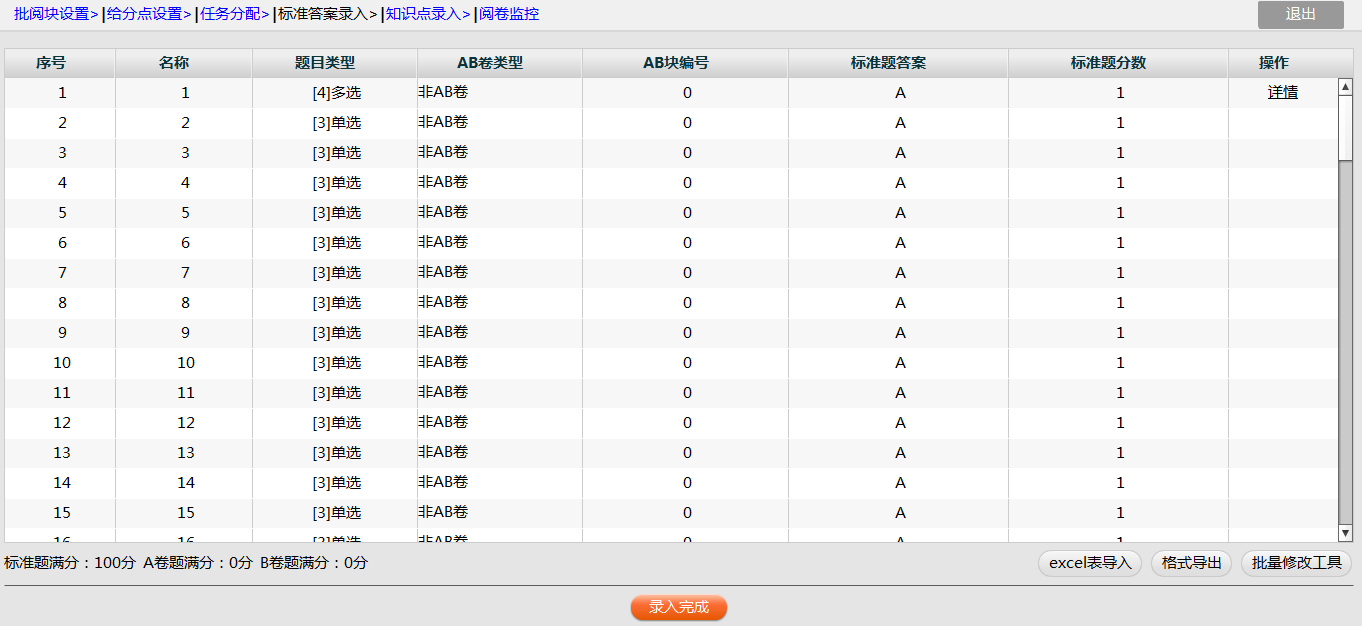This screenshot has width=1362, height=626.
Task: Open 详情 link for row 1
Action: coord(1282,92)
